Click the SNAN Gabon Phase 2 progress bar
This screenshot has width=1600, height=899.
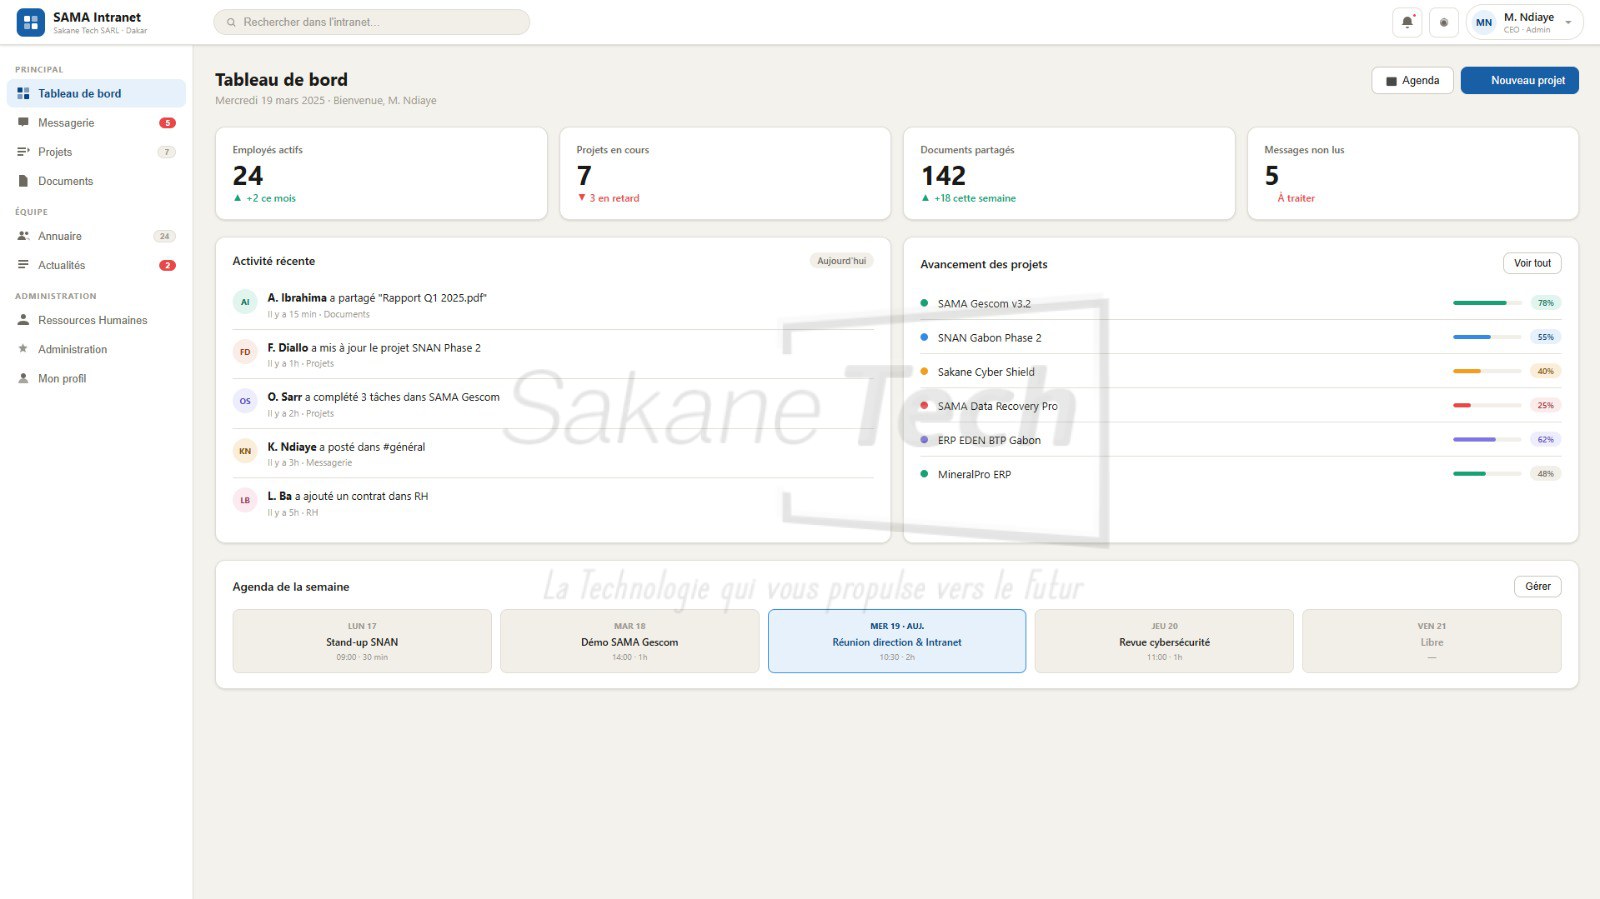coord(1488,337)
